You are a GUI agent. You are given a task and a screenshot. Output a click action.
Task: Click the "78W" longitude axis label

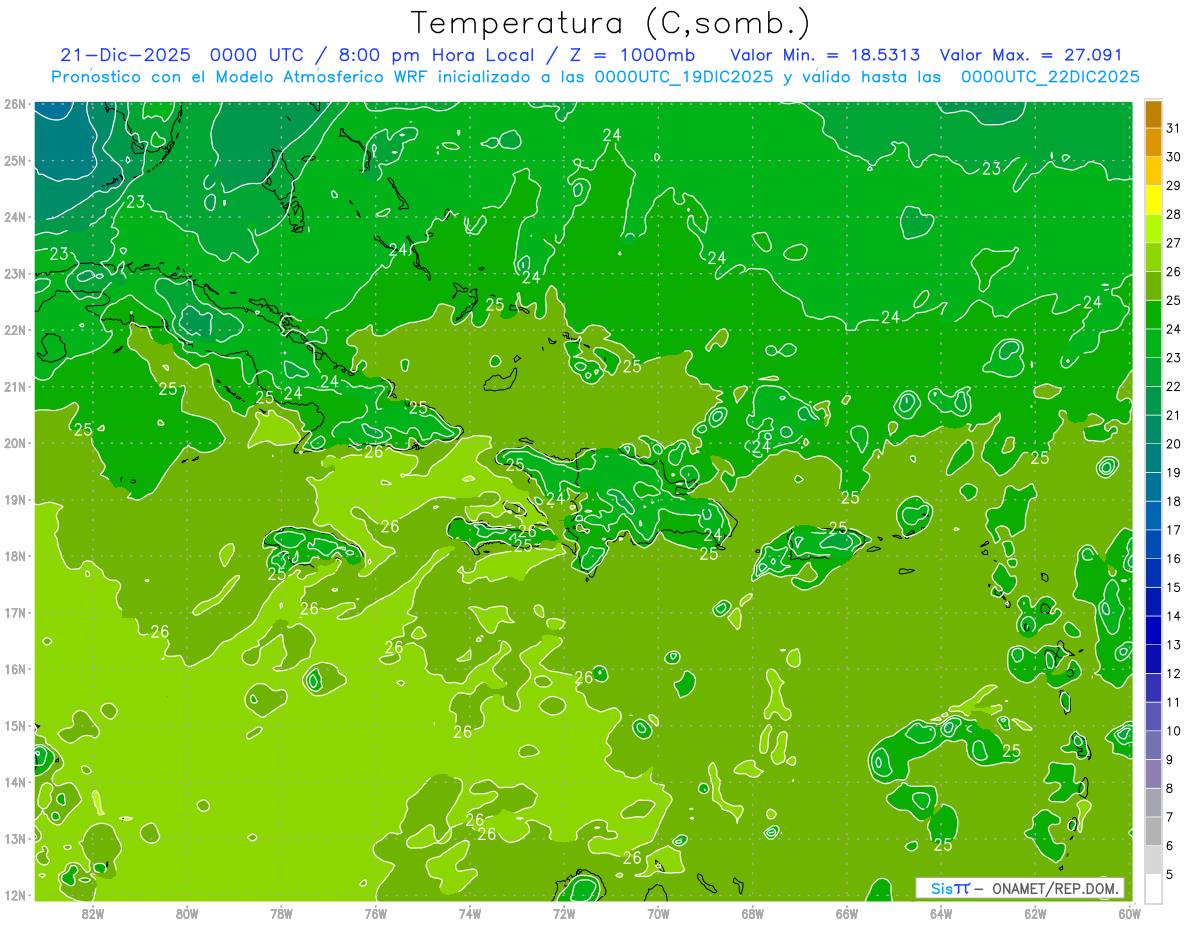point(281,913)
